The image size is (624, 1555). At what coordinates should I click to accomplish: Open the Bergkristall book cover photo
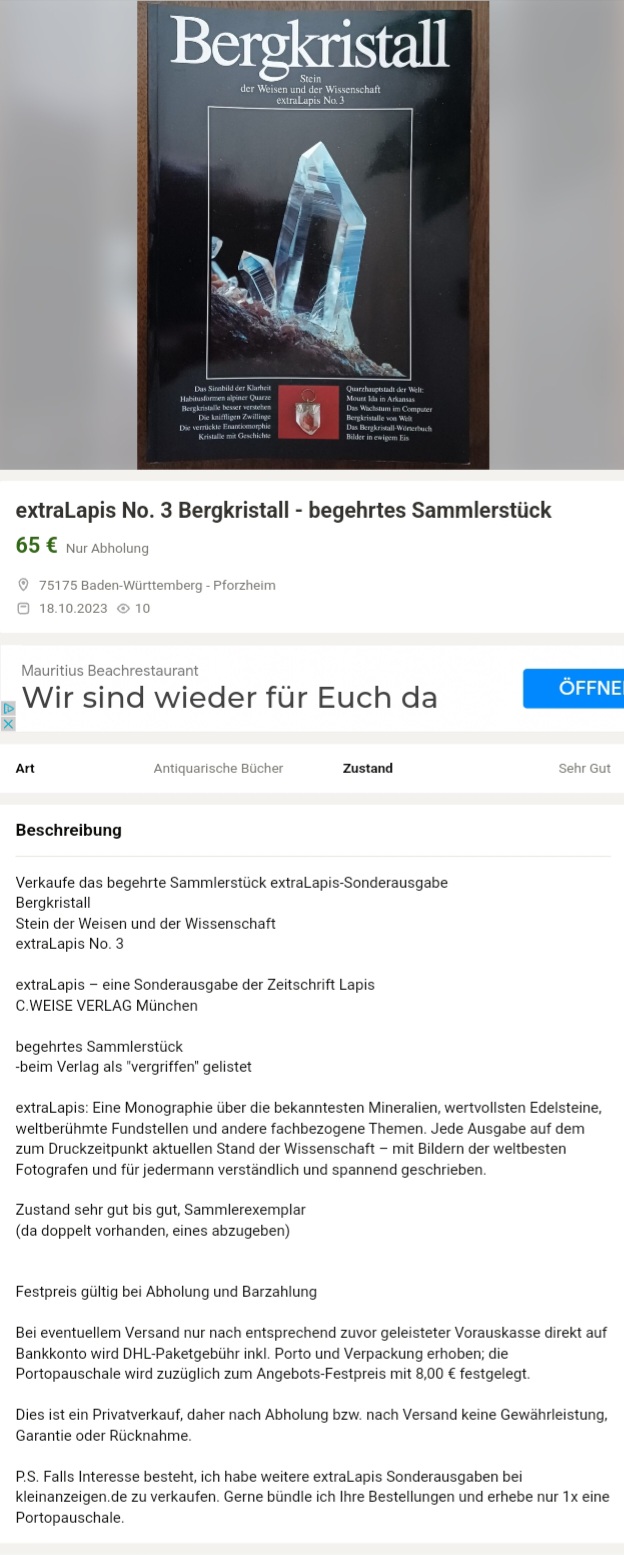click(313, 235)
